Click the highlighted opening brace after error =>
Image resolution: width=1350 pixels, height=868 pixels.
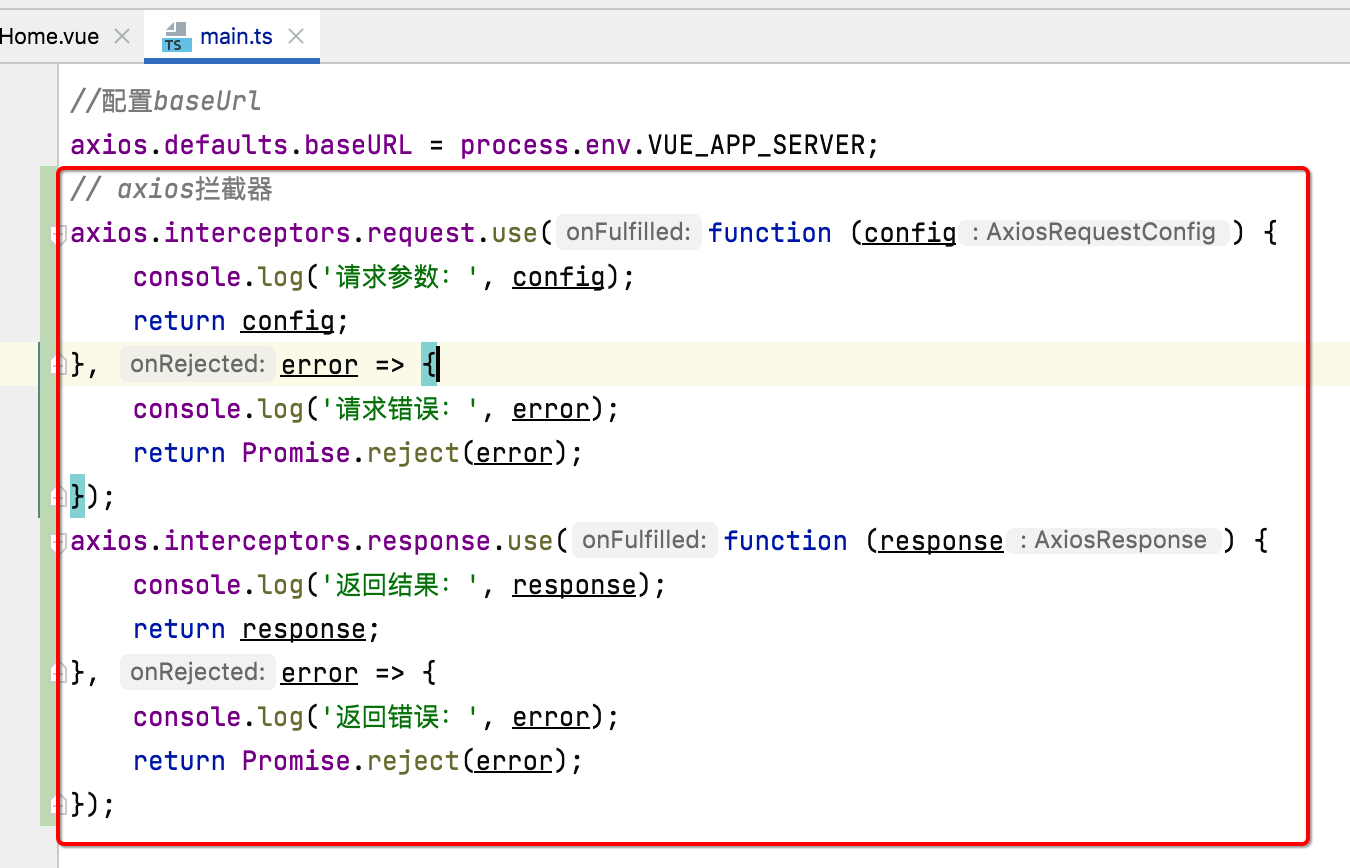428,365
